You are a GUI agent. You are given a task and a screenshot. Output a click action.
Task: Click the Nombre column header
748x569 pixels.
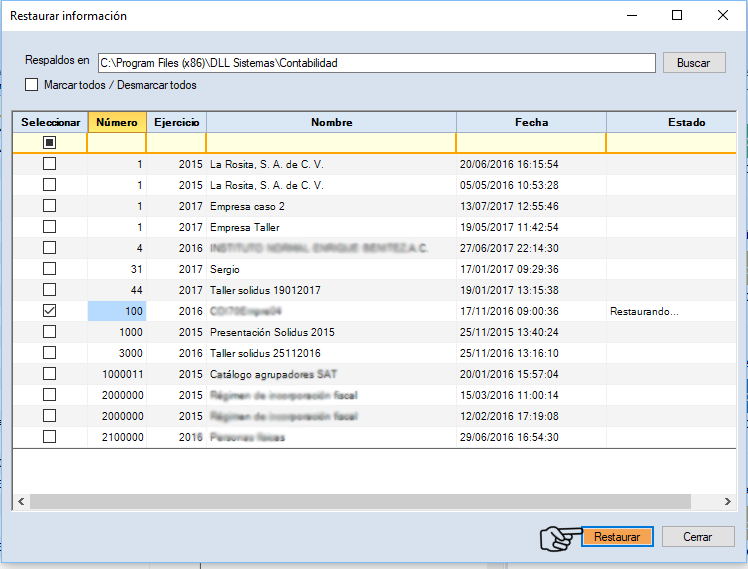(331, 122)
